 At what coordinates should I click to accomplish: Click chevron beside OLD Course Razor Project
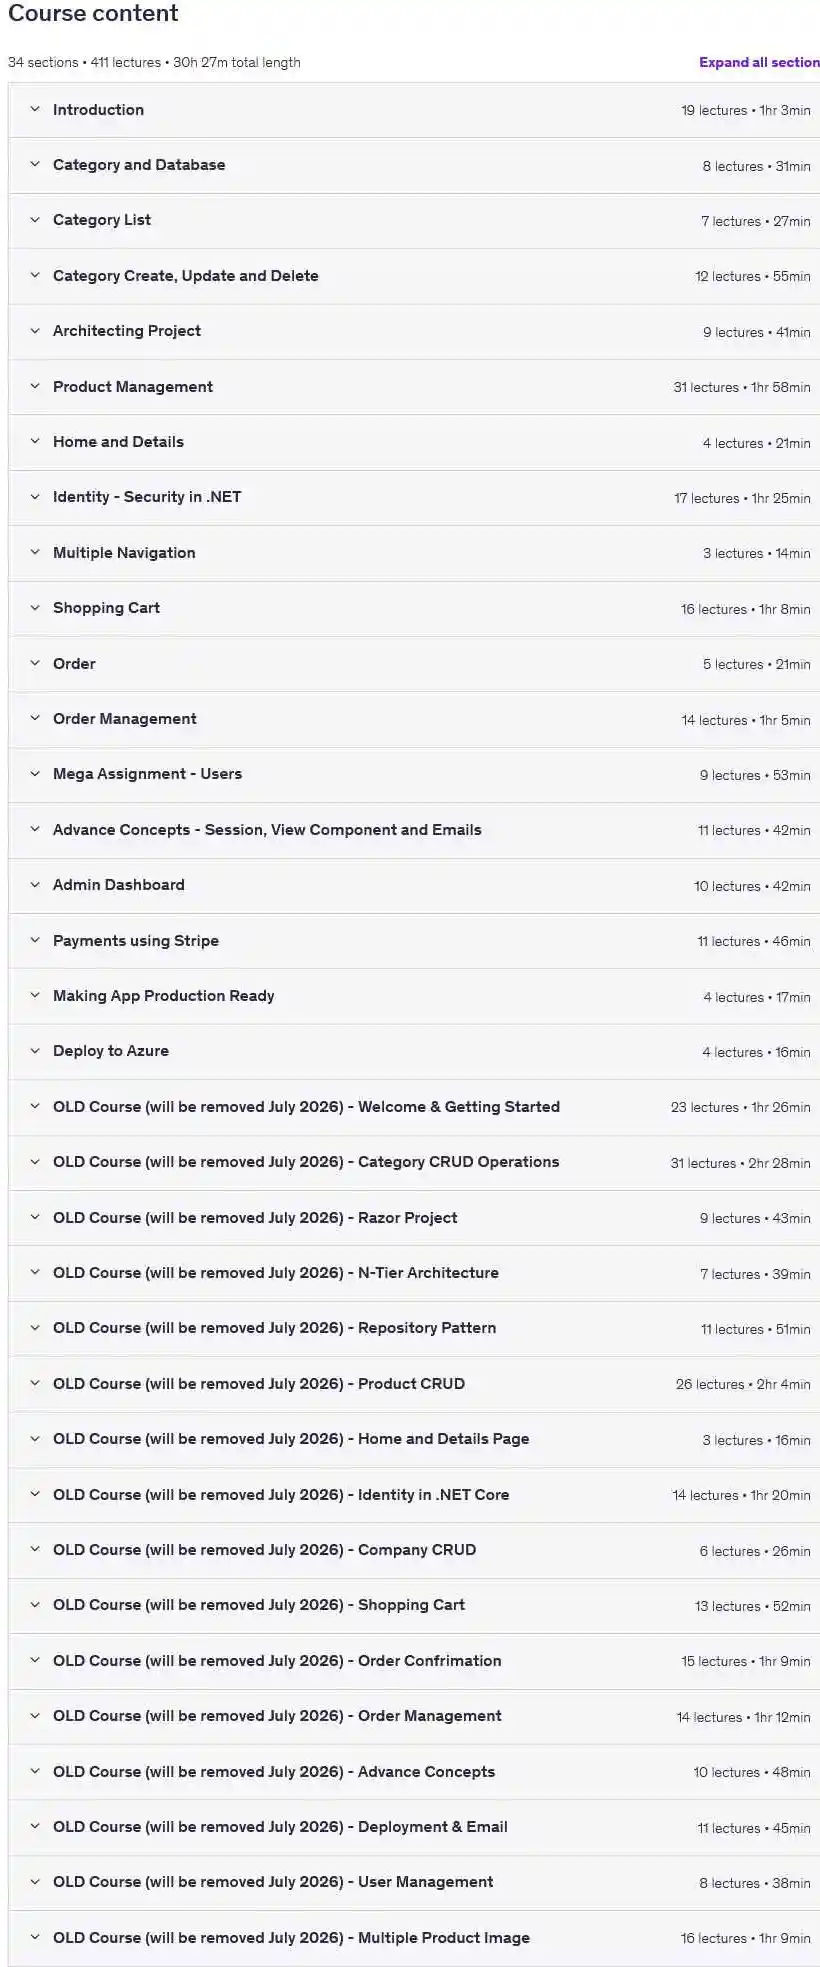click(x=35, y=1217)
